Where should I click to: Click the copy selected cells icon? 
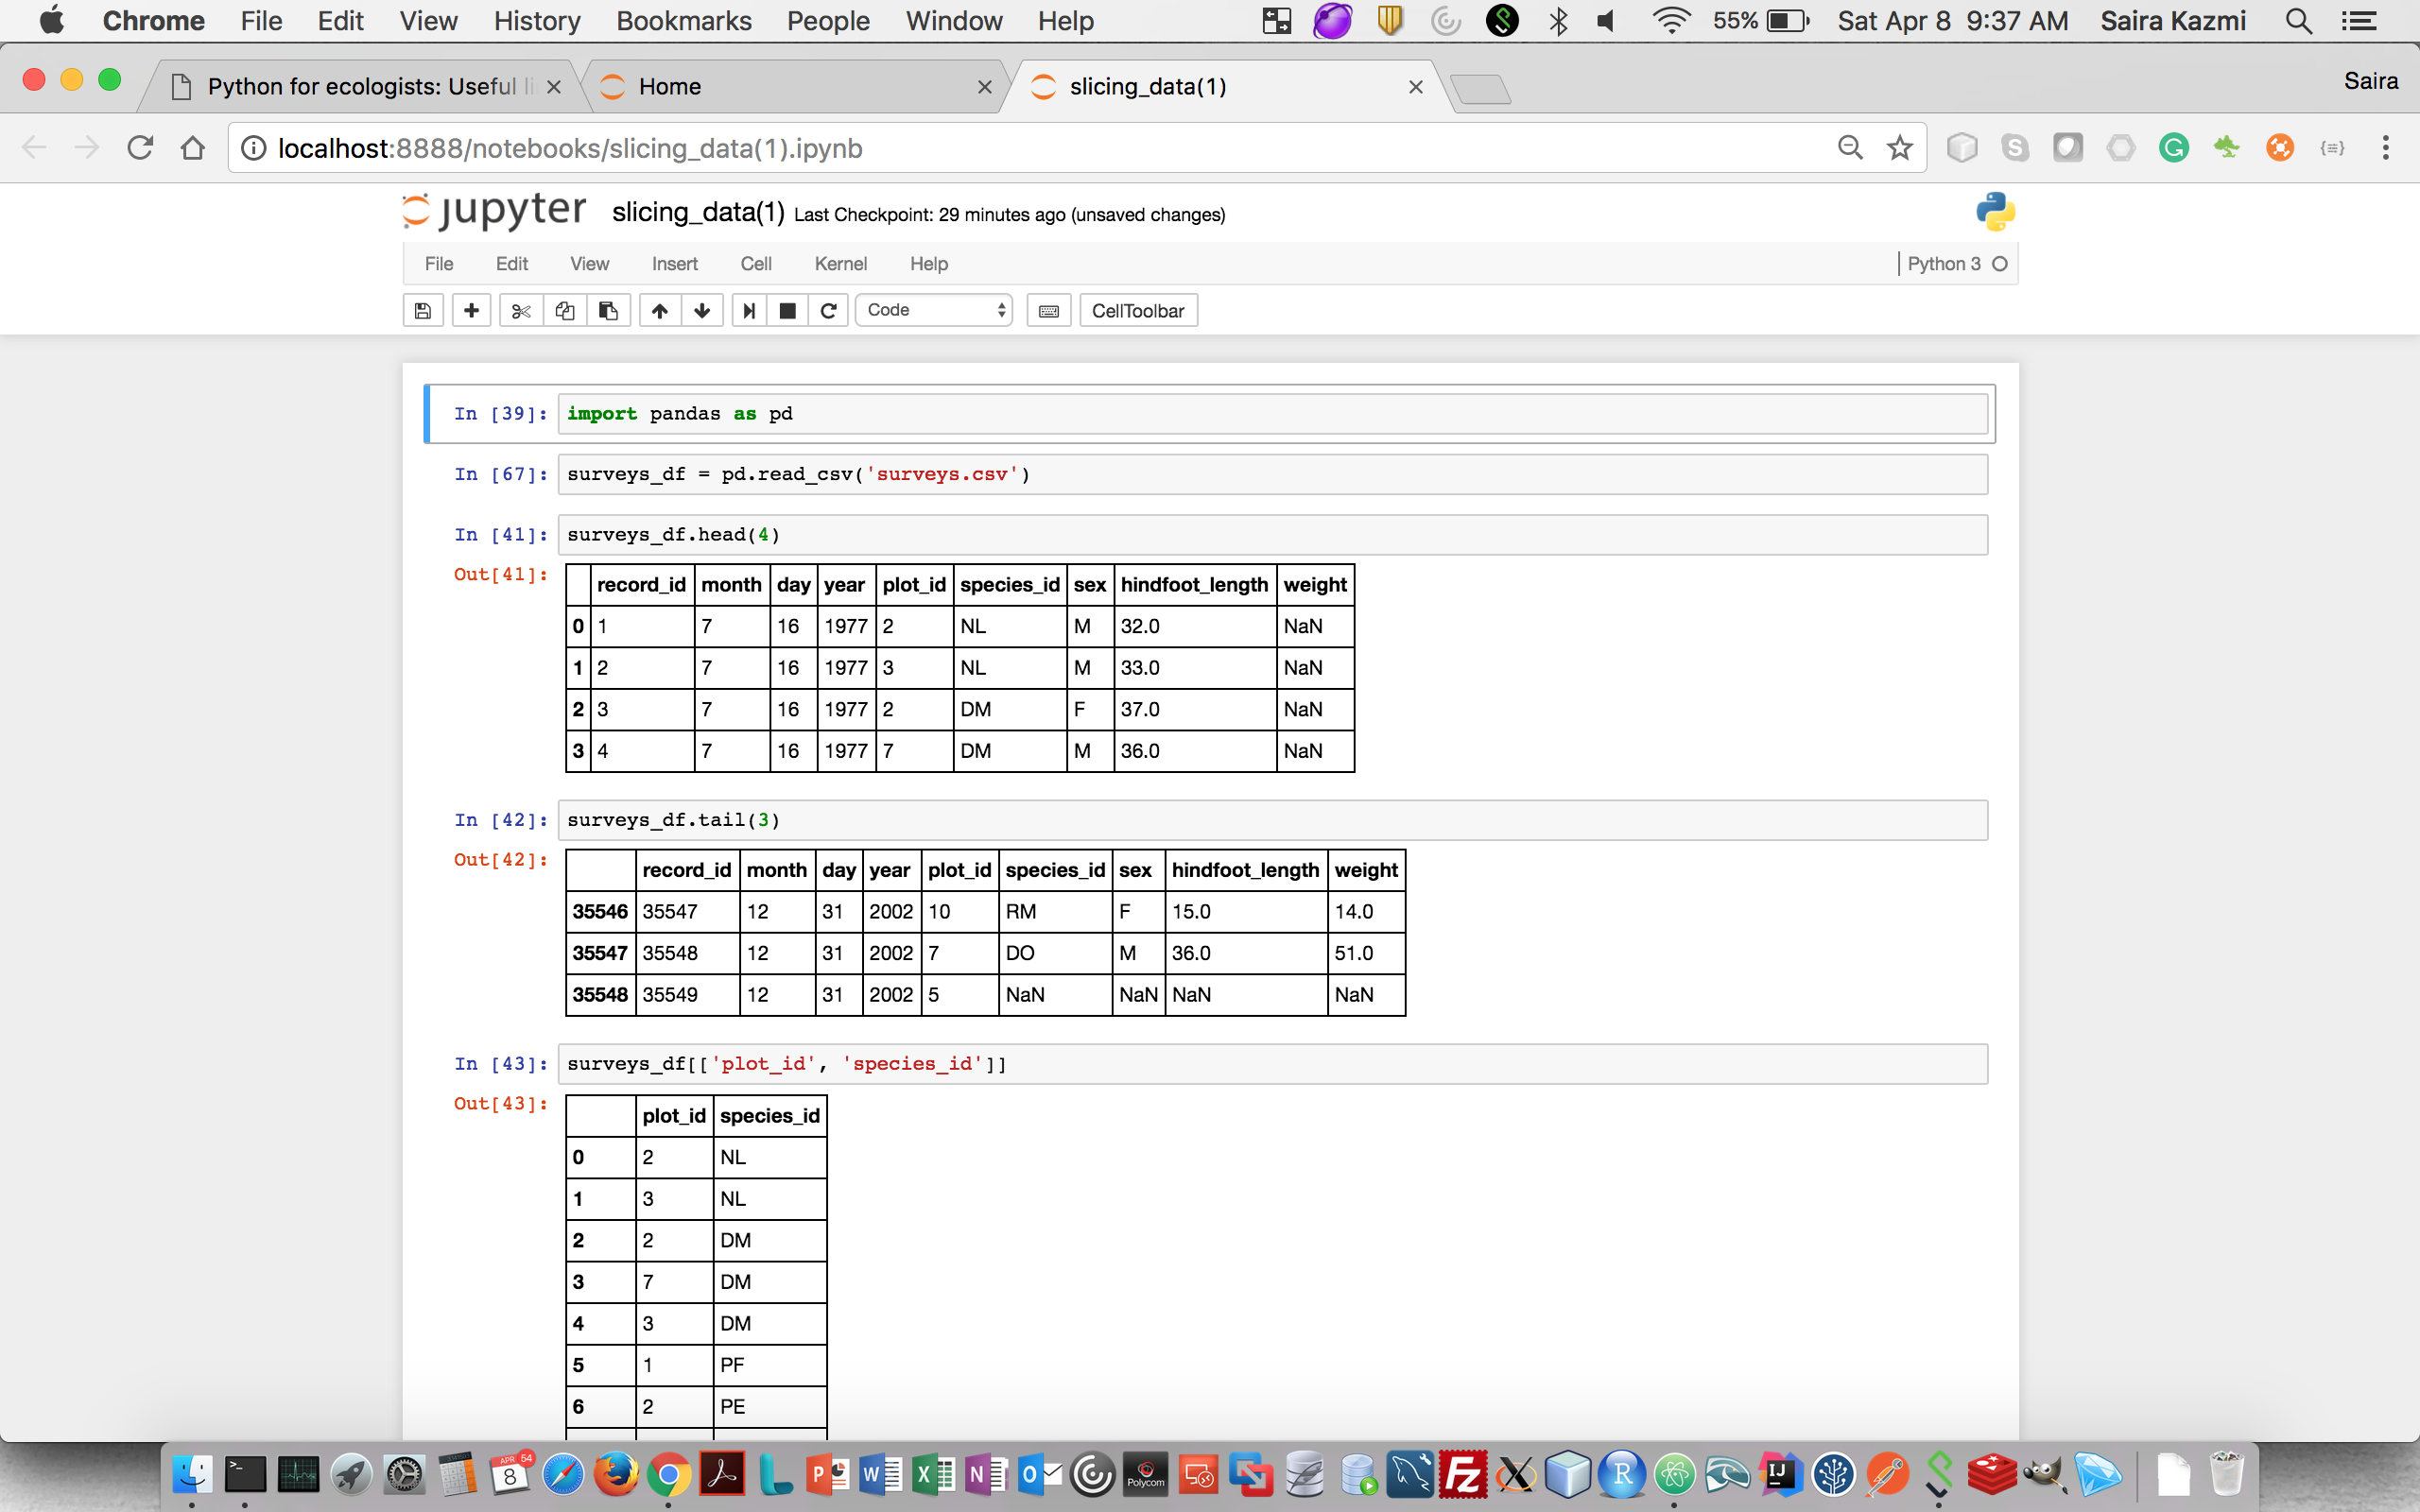click(x=565, y=311)
